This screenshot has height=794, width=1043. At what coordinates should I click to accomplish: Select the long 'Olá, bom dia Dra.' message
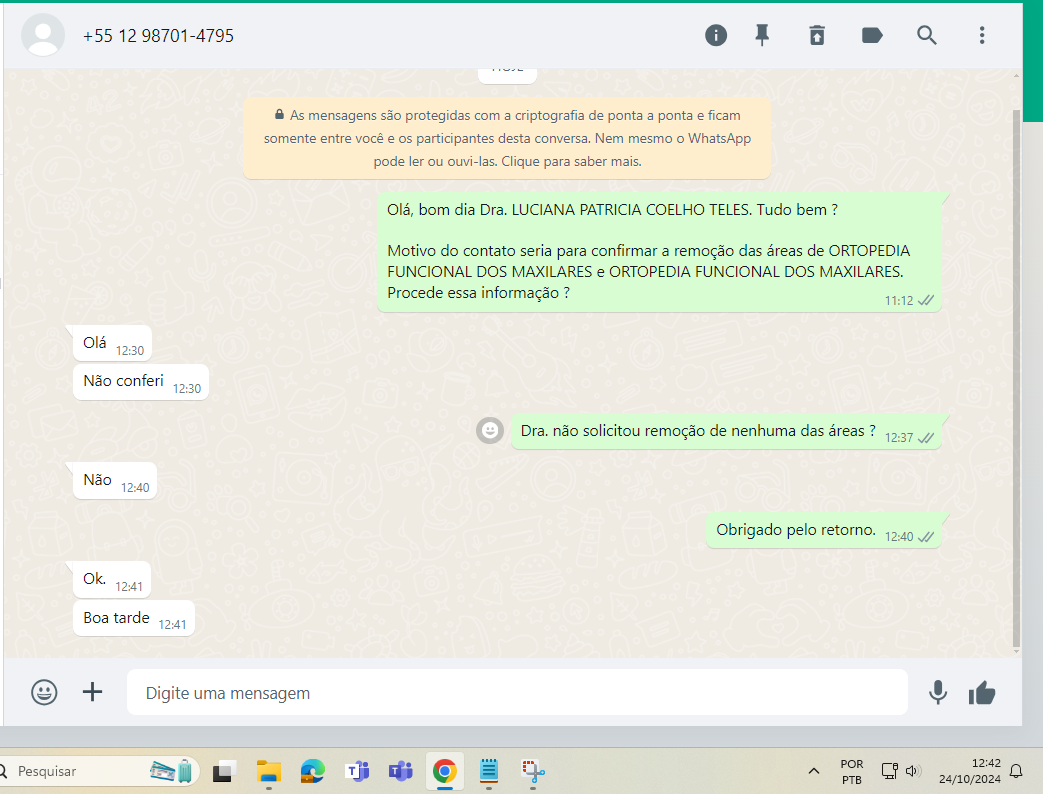click(659, 252)
